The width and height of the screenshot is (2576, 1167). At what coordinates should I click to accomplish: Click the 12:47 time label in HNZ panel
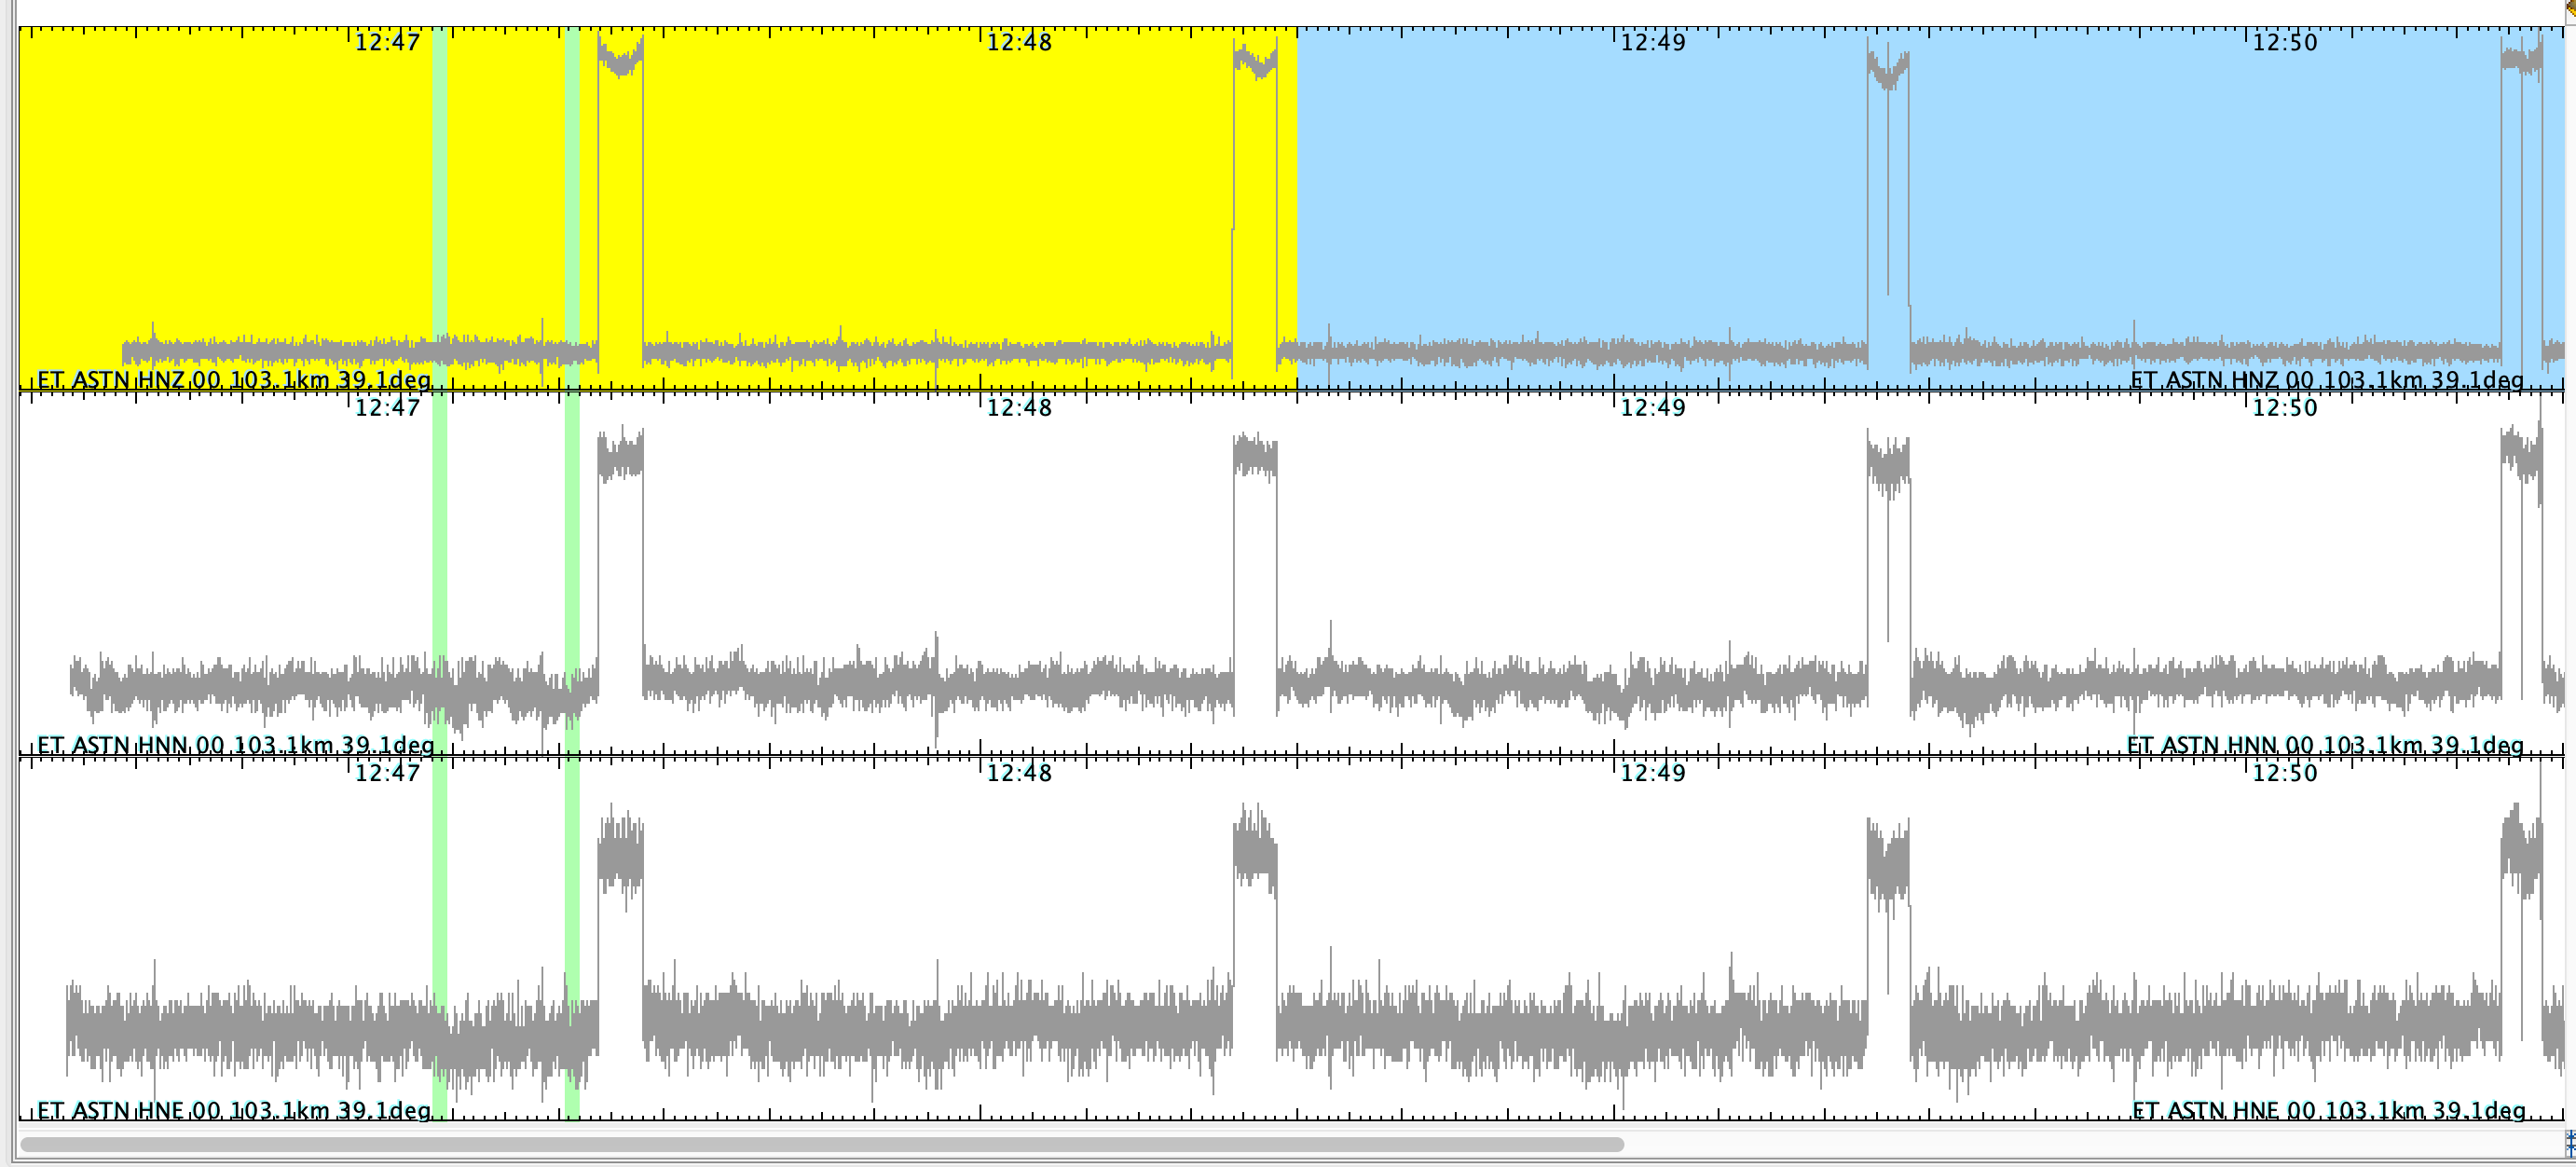(388, 42)
